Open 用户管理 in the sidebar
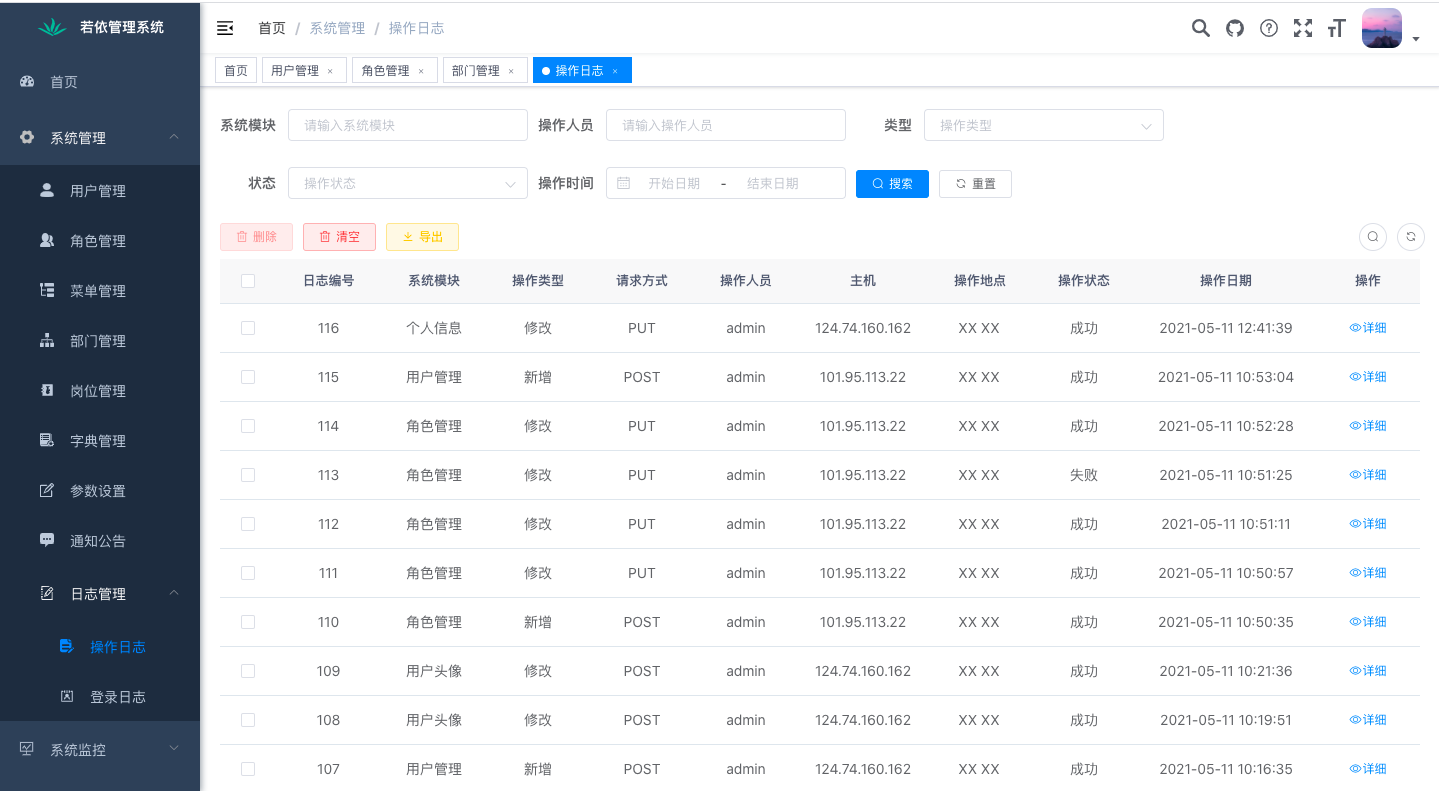Viewport: 1439px width, 791px height. [x=100, y=191]
